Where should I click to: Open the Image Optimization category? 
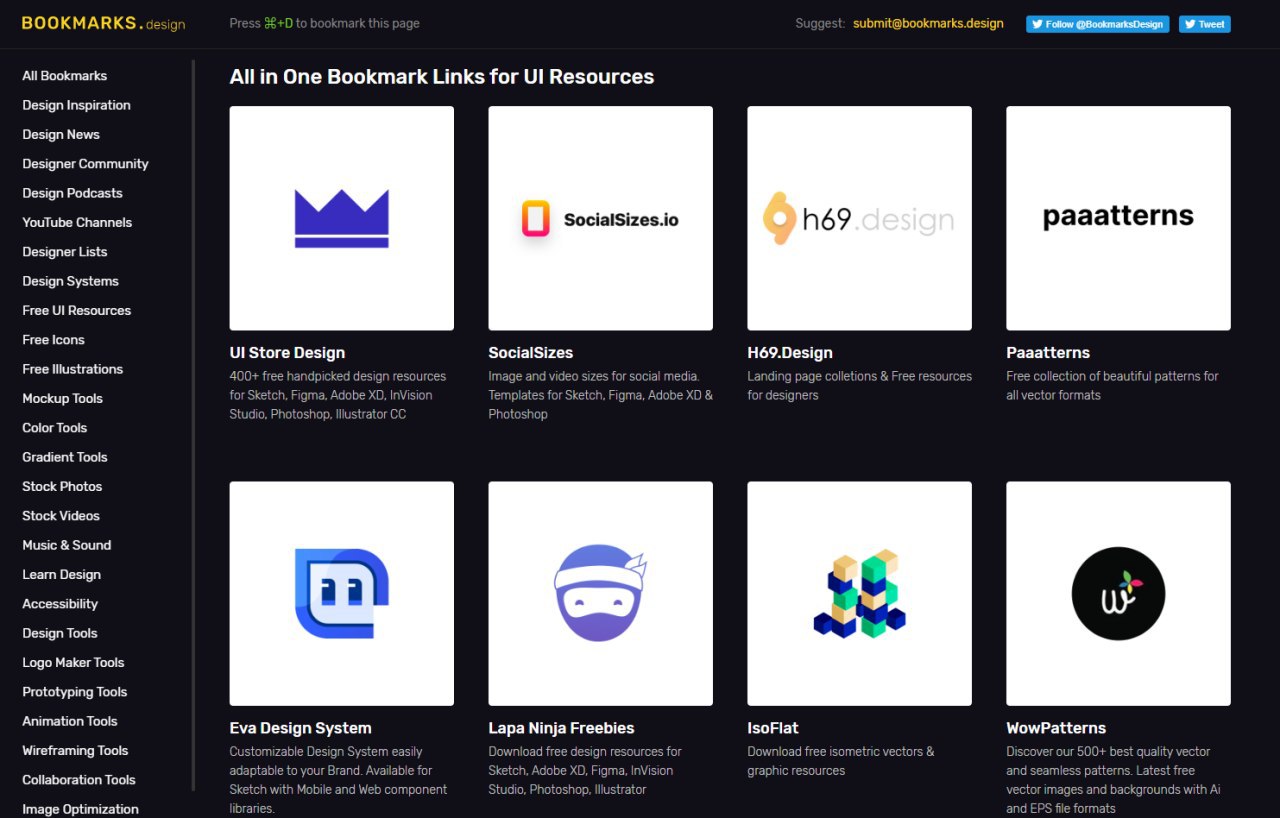click(80, 809)
